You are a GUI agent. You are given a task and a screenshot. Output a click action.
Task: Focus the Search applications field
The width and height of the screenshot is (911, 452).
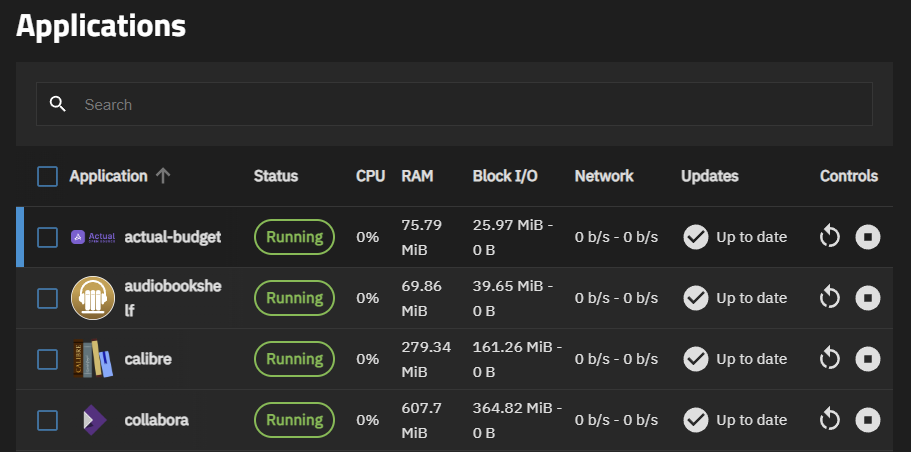[454, 104]
